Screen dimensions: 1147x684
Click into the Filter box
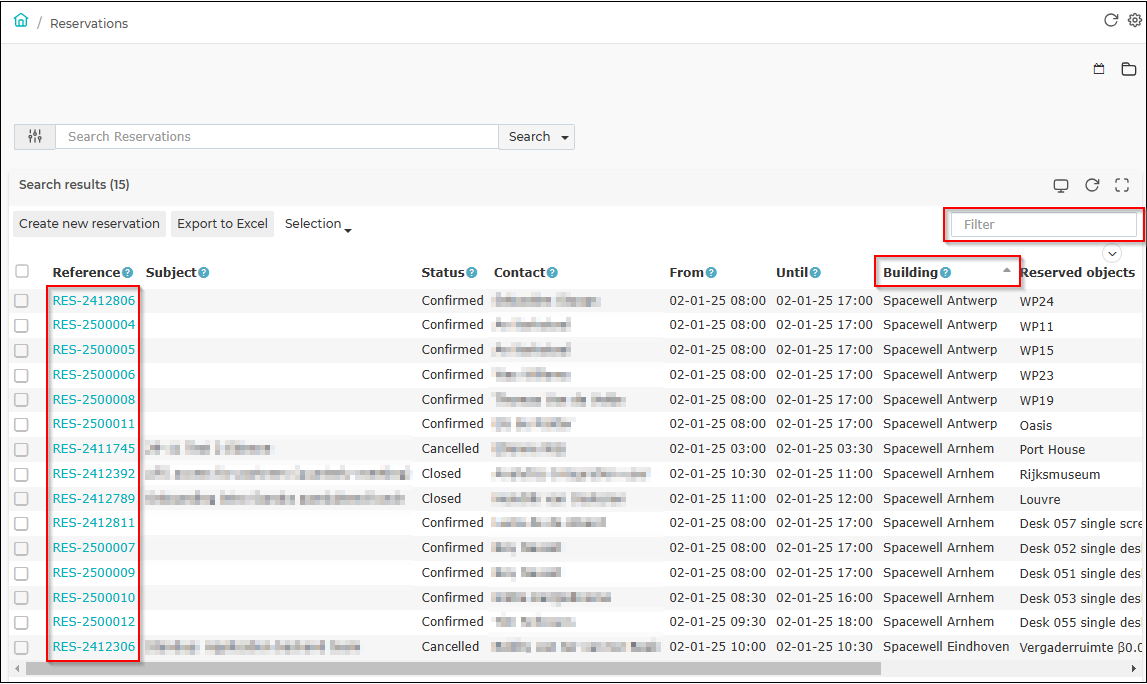click(x=1044, y=225)
